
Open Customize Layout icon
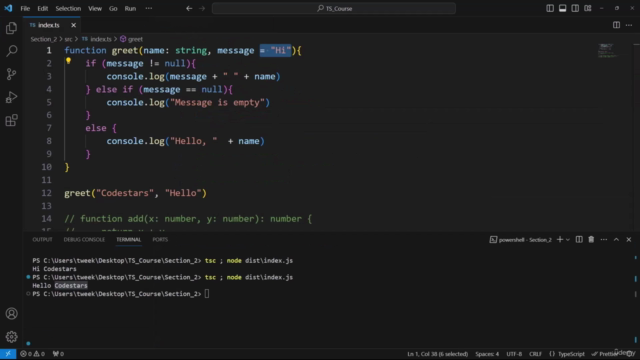pyautogui.click(x=588, y=8)
